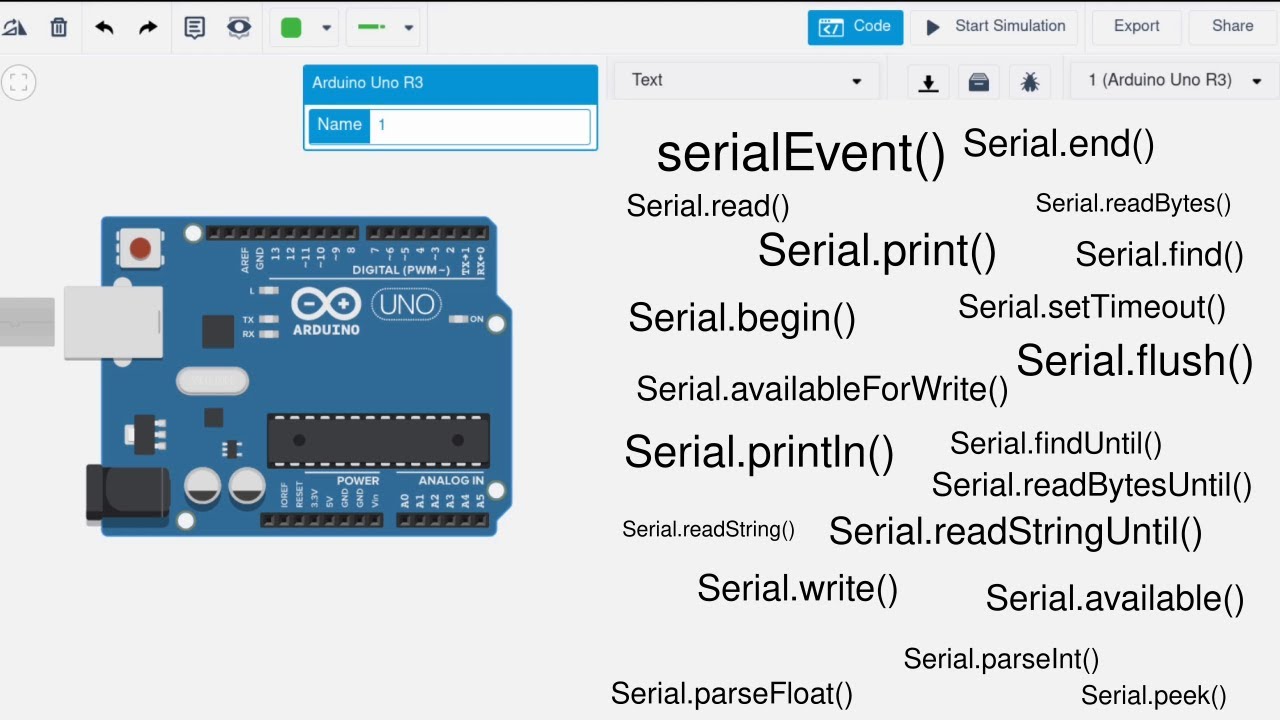The width and height of the screenshot is (1280, 720).
Task: Open the debugger bug icon
Action: 1030,83
